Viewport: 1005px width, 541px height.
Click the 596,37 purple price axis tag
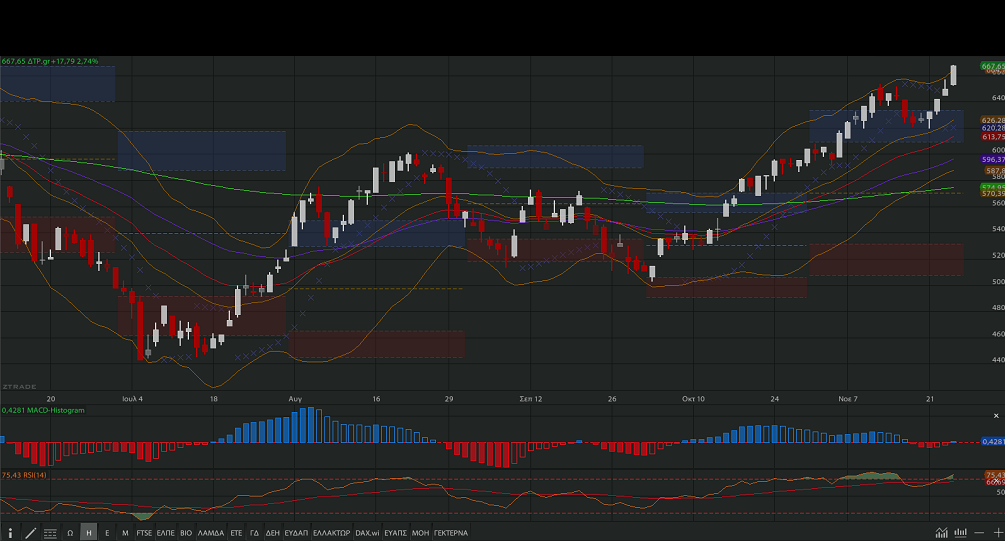pos(993,160)
